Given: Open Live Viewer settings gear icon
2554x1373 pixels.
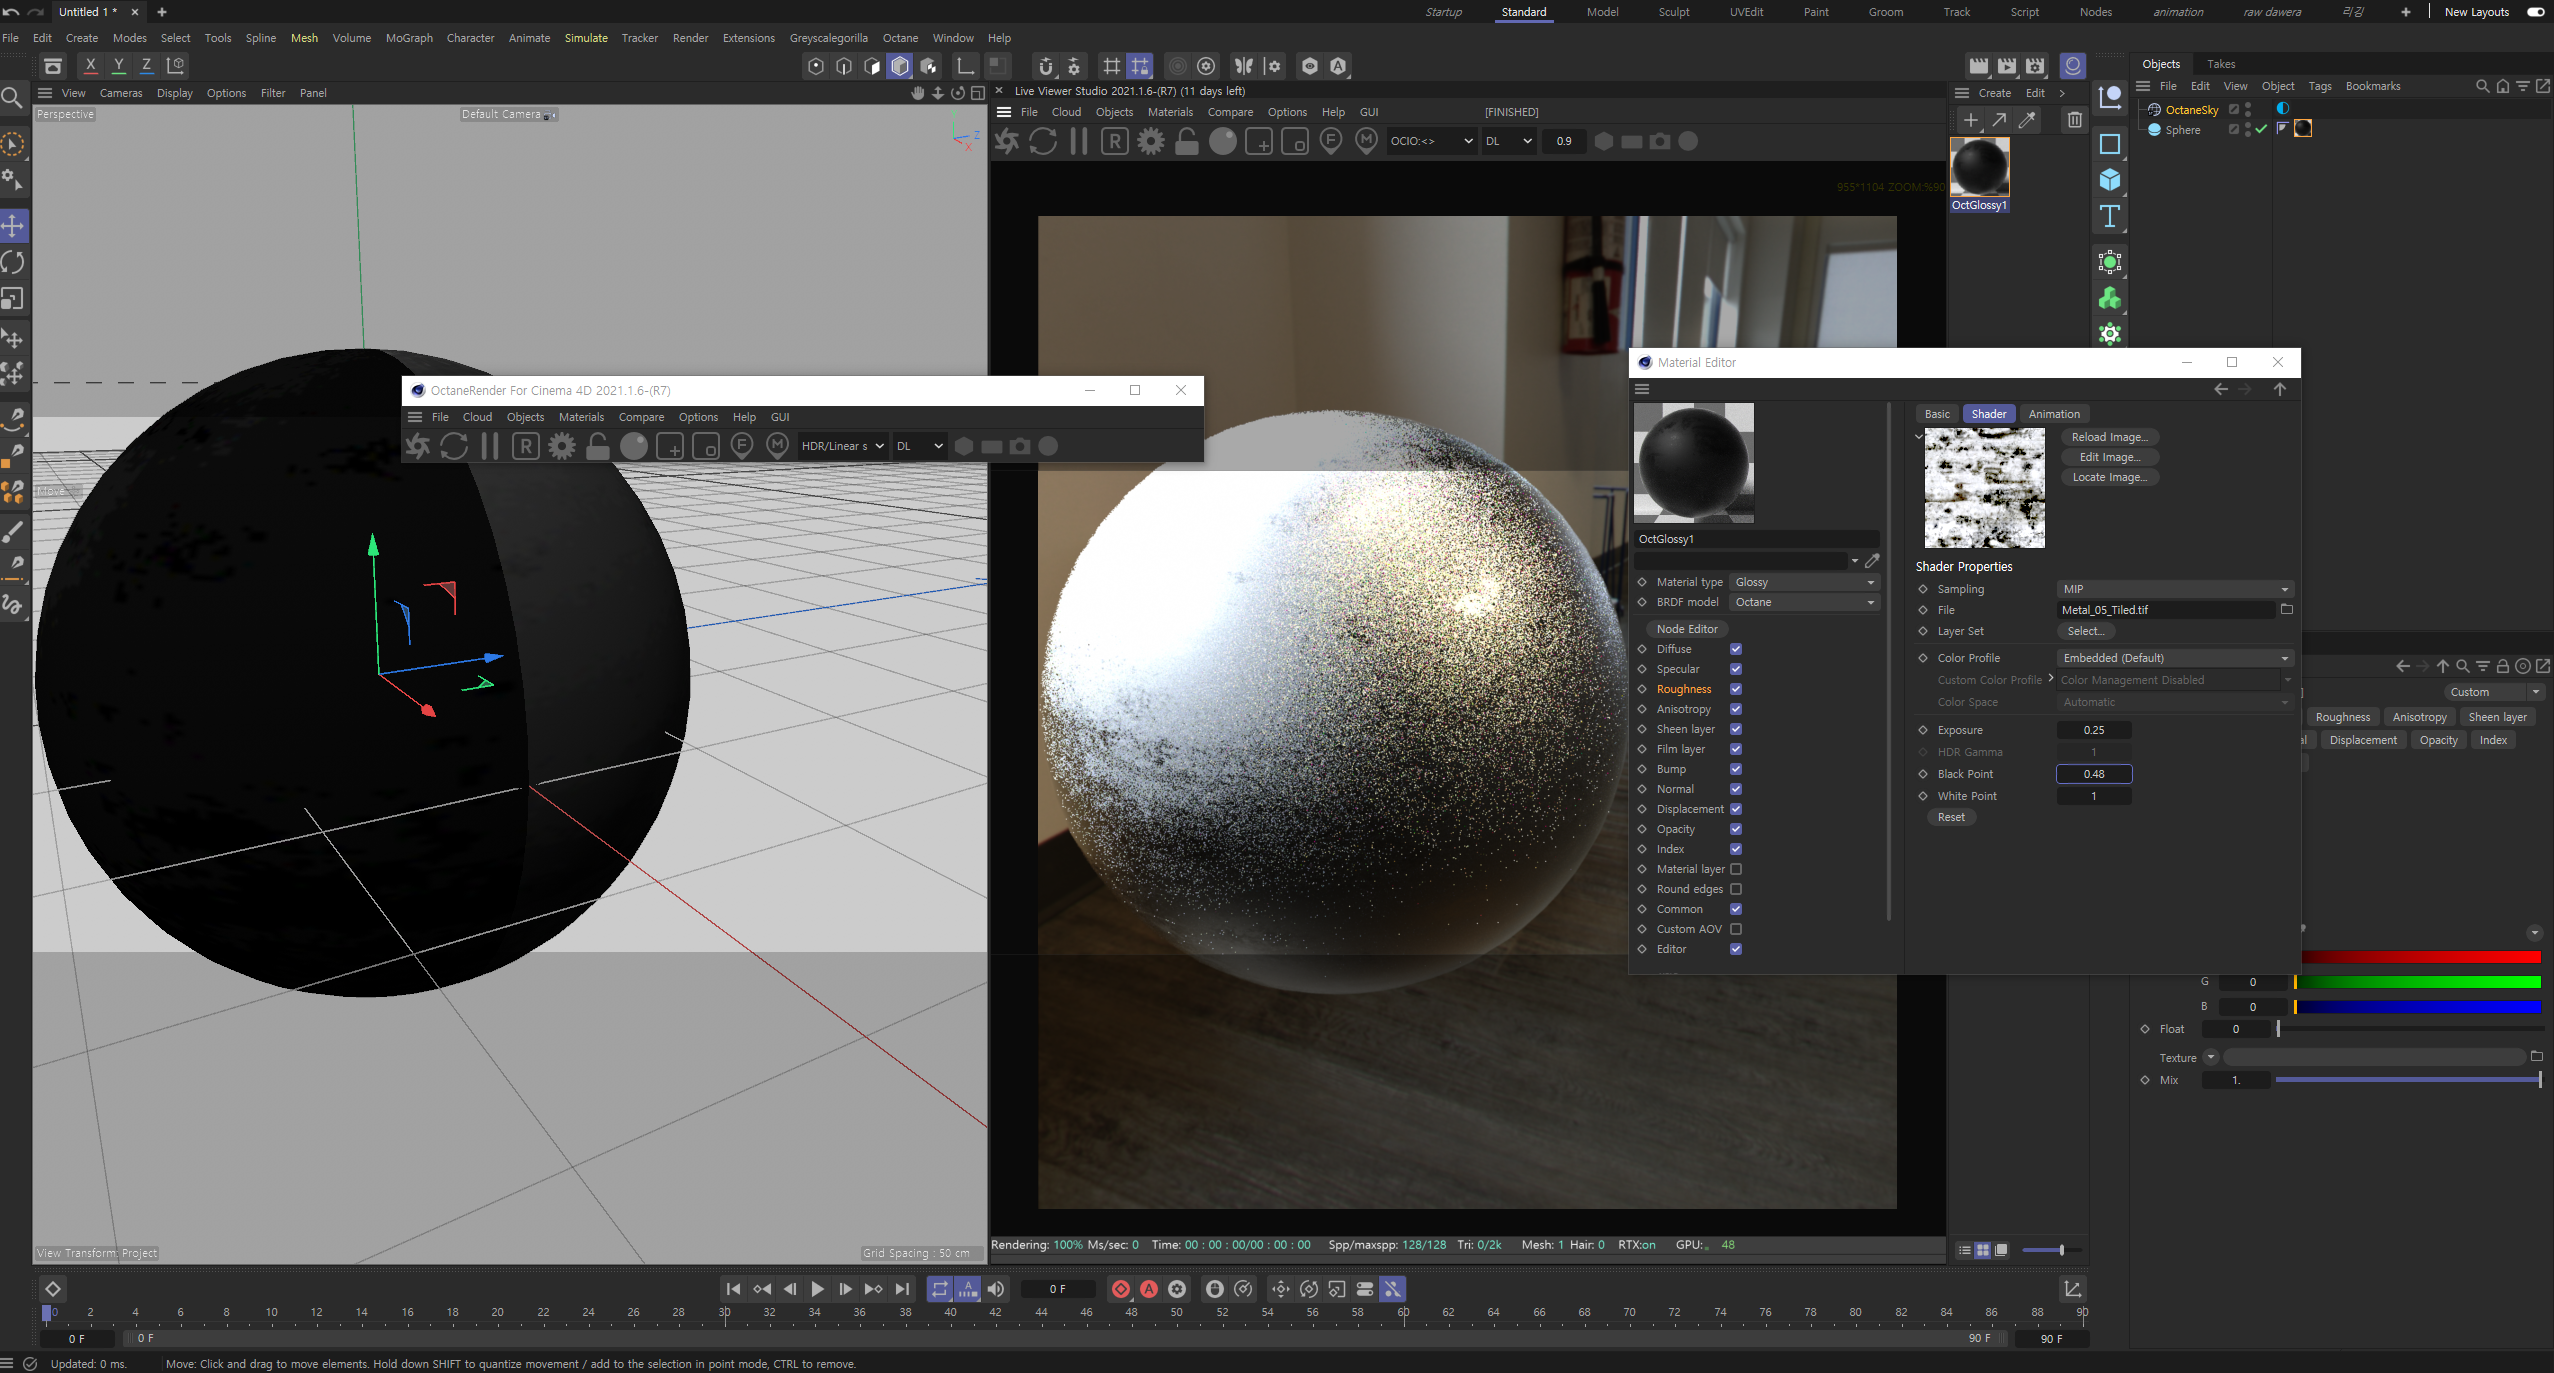Looking at the screenshot, I should tap(1151, 141).
